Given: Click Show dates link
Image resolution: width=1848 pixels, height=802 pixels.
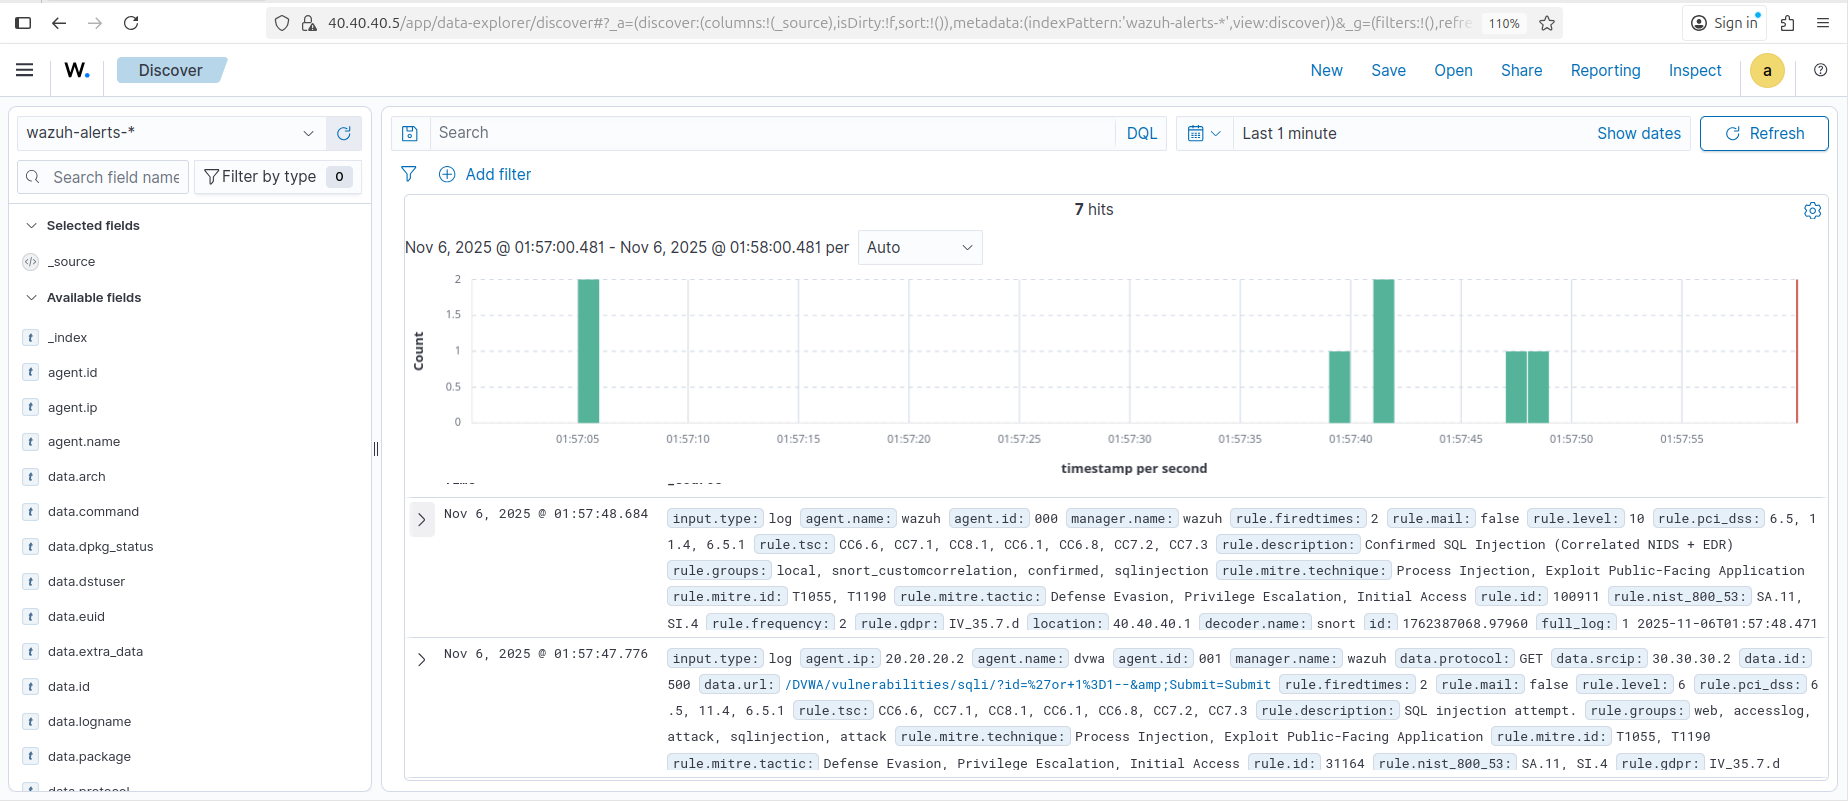Looking at the screenshot, I should tap(1638, 133).
